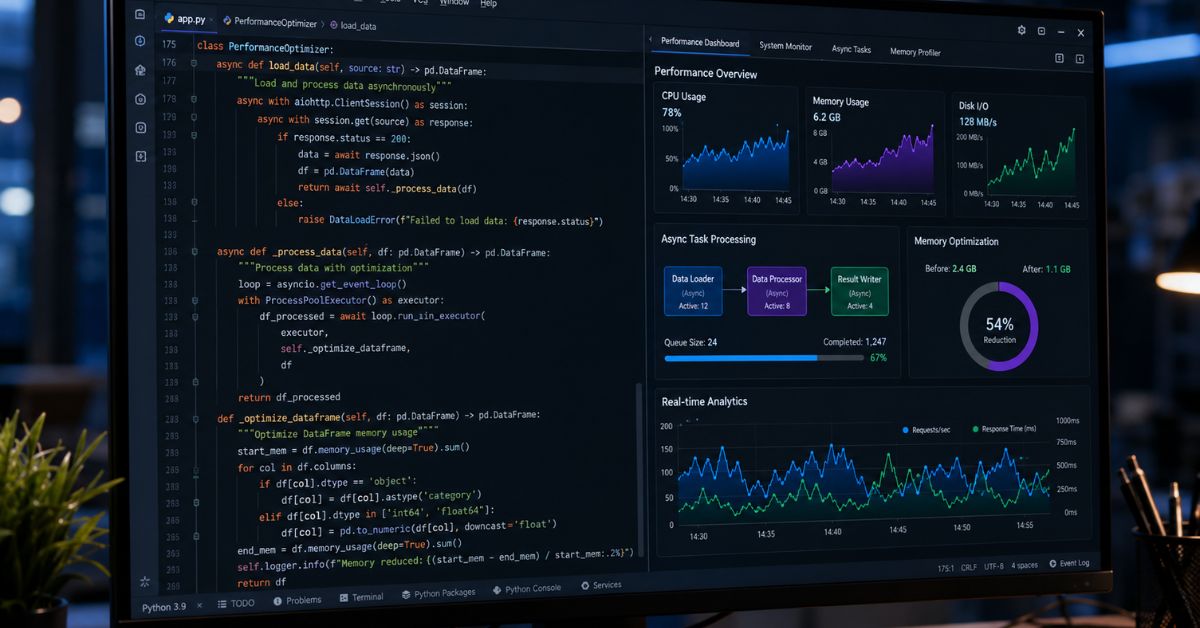Toggle the Response Time (ms) legend series
The image size is (1200, 628).
pyautogui.click(x=1003, y=429)
